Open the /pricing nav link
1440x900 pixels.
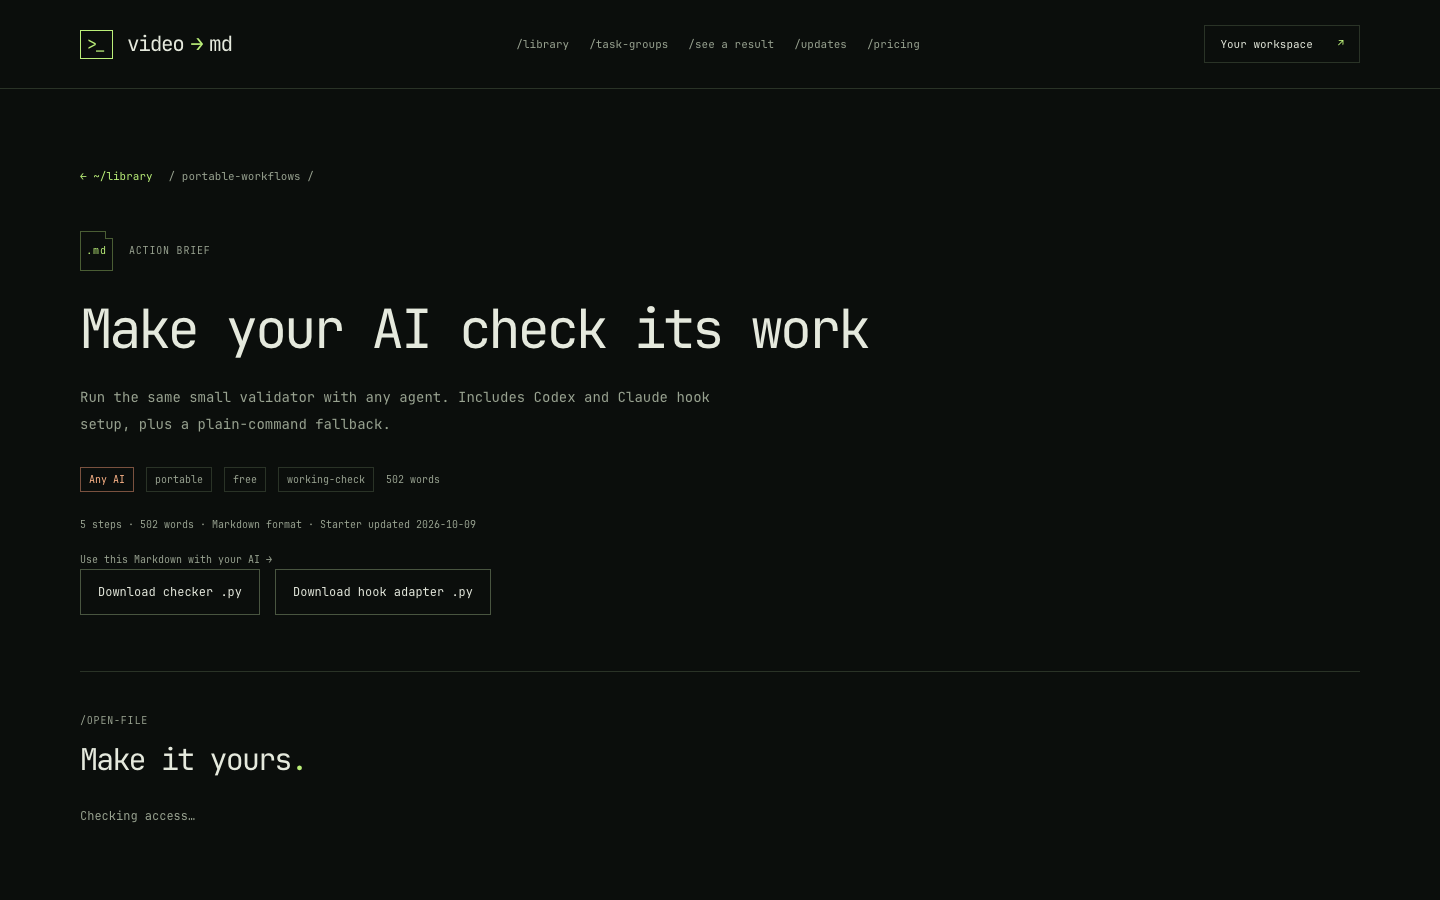[x=894, y=44]
